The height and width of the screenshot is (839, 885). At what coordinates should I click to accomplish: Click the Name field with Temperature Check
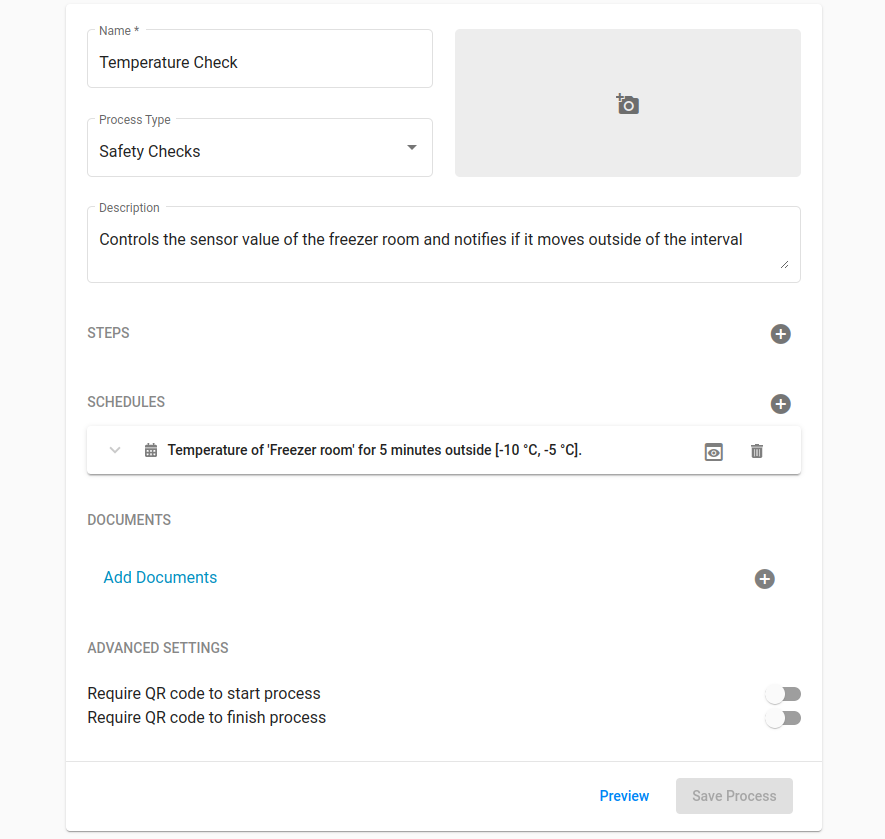pos(260,63)
